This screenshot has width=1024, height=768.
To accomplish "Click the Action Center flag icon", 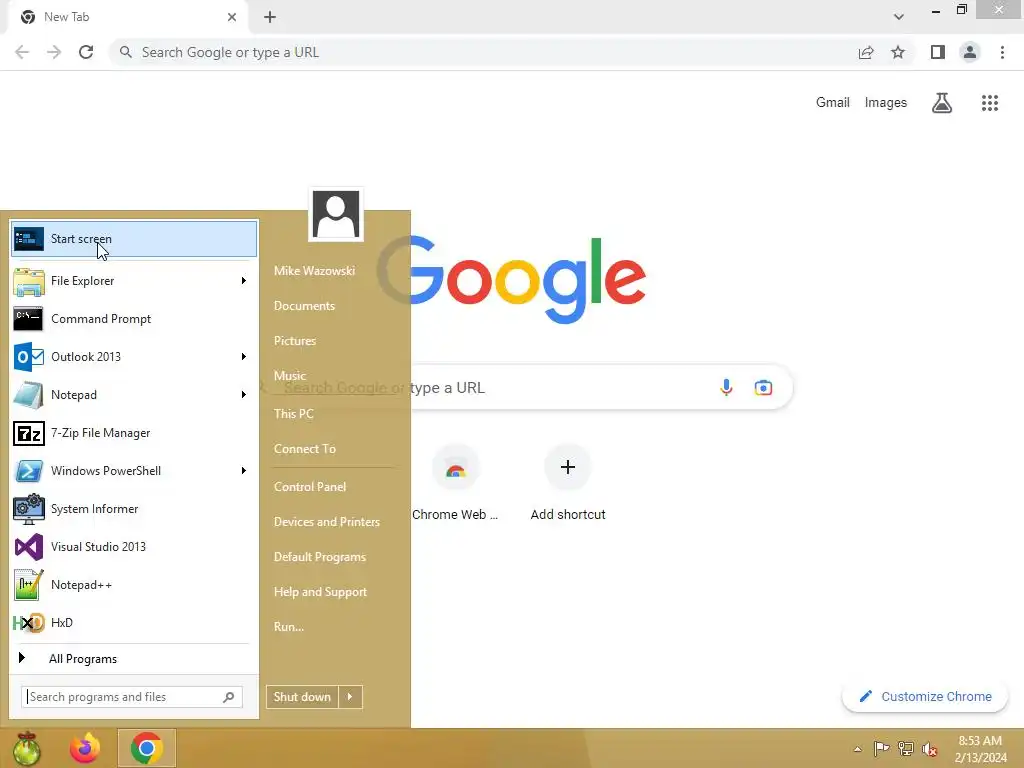I will pos(881,749).
